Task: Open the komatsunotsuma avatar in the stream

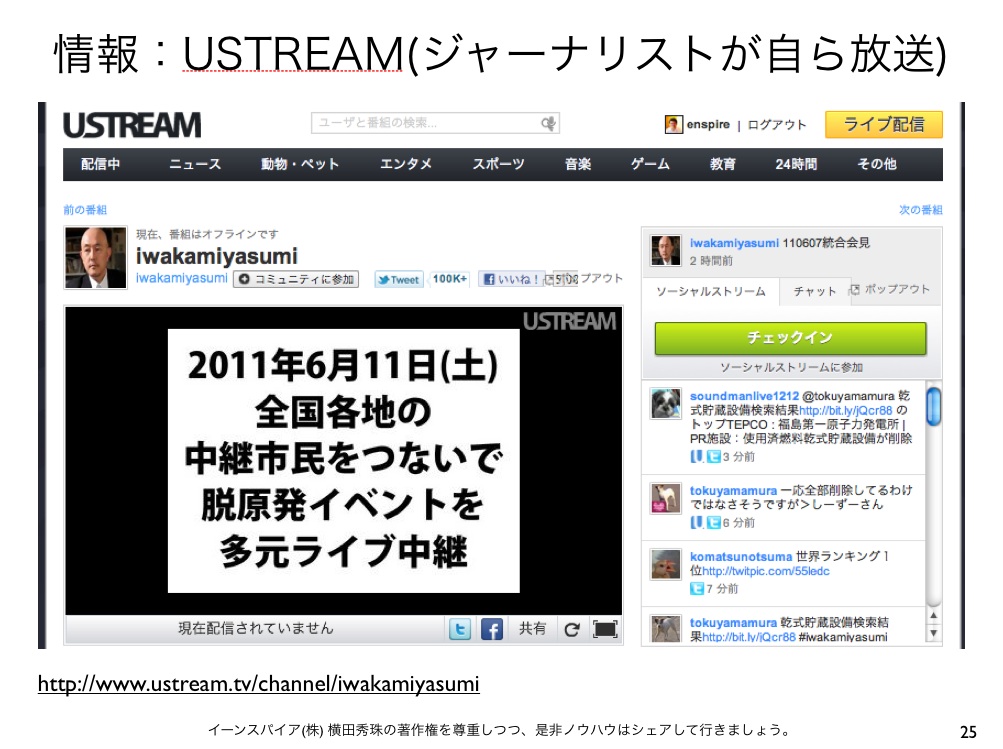Action: click(666, 564)
